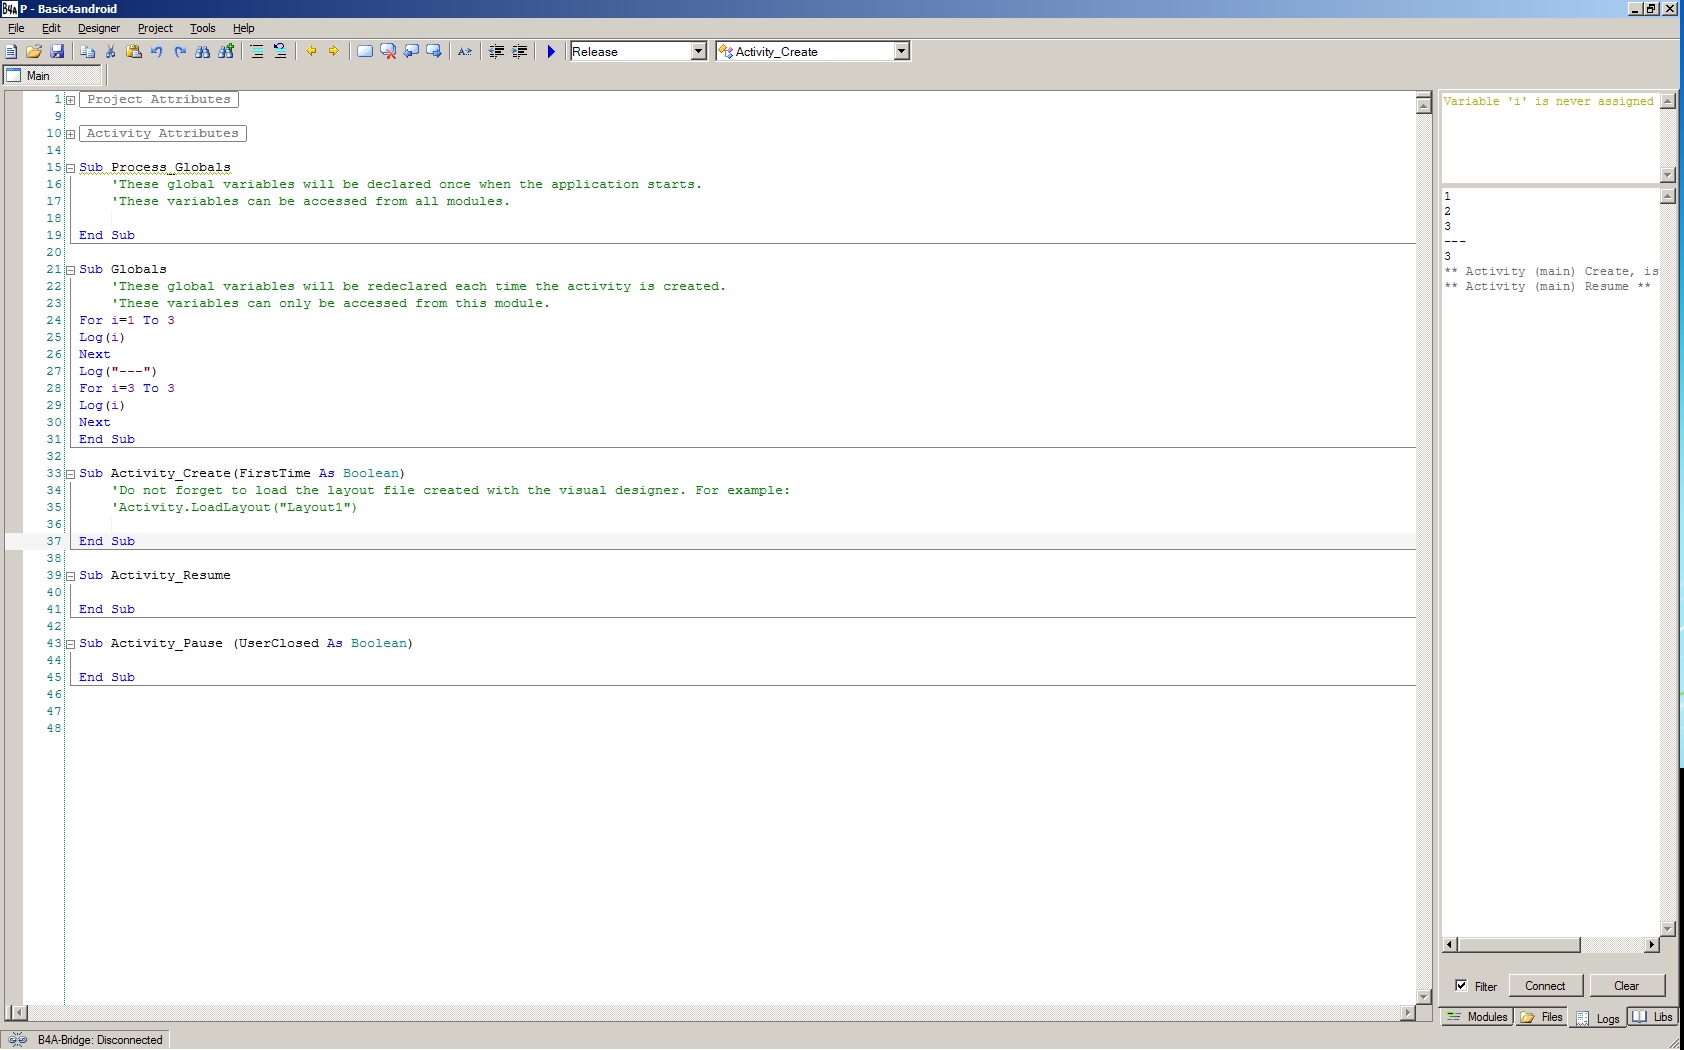Click the autocomplete 'A' icon in toolbar
This screenshot has height=1050, width=1684.
pyautogui.click(x=465, y=51)
